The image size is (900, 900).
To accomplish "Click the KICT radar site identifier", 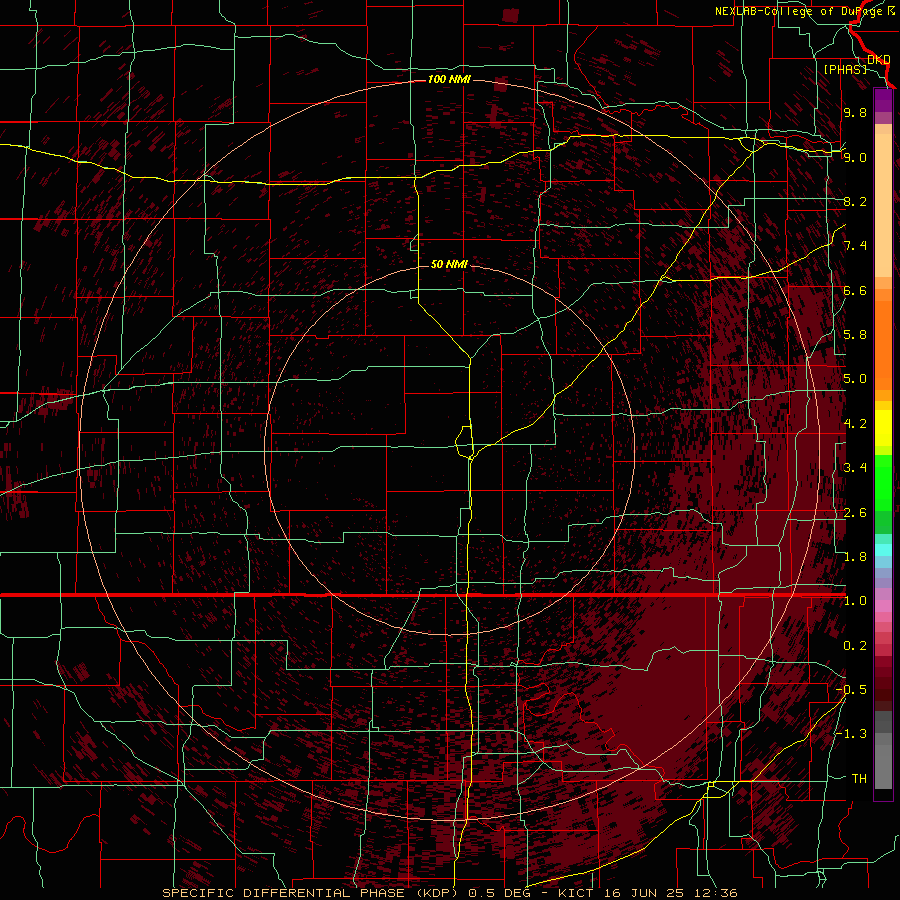I will [576, 893].
